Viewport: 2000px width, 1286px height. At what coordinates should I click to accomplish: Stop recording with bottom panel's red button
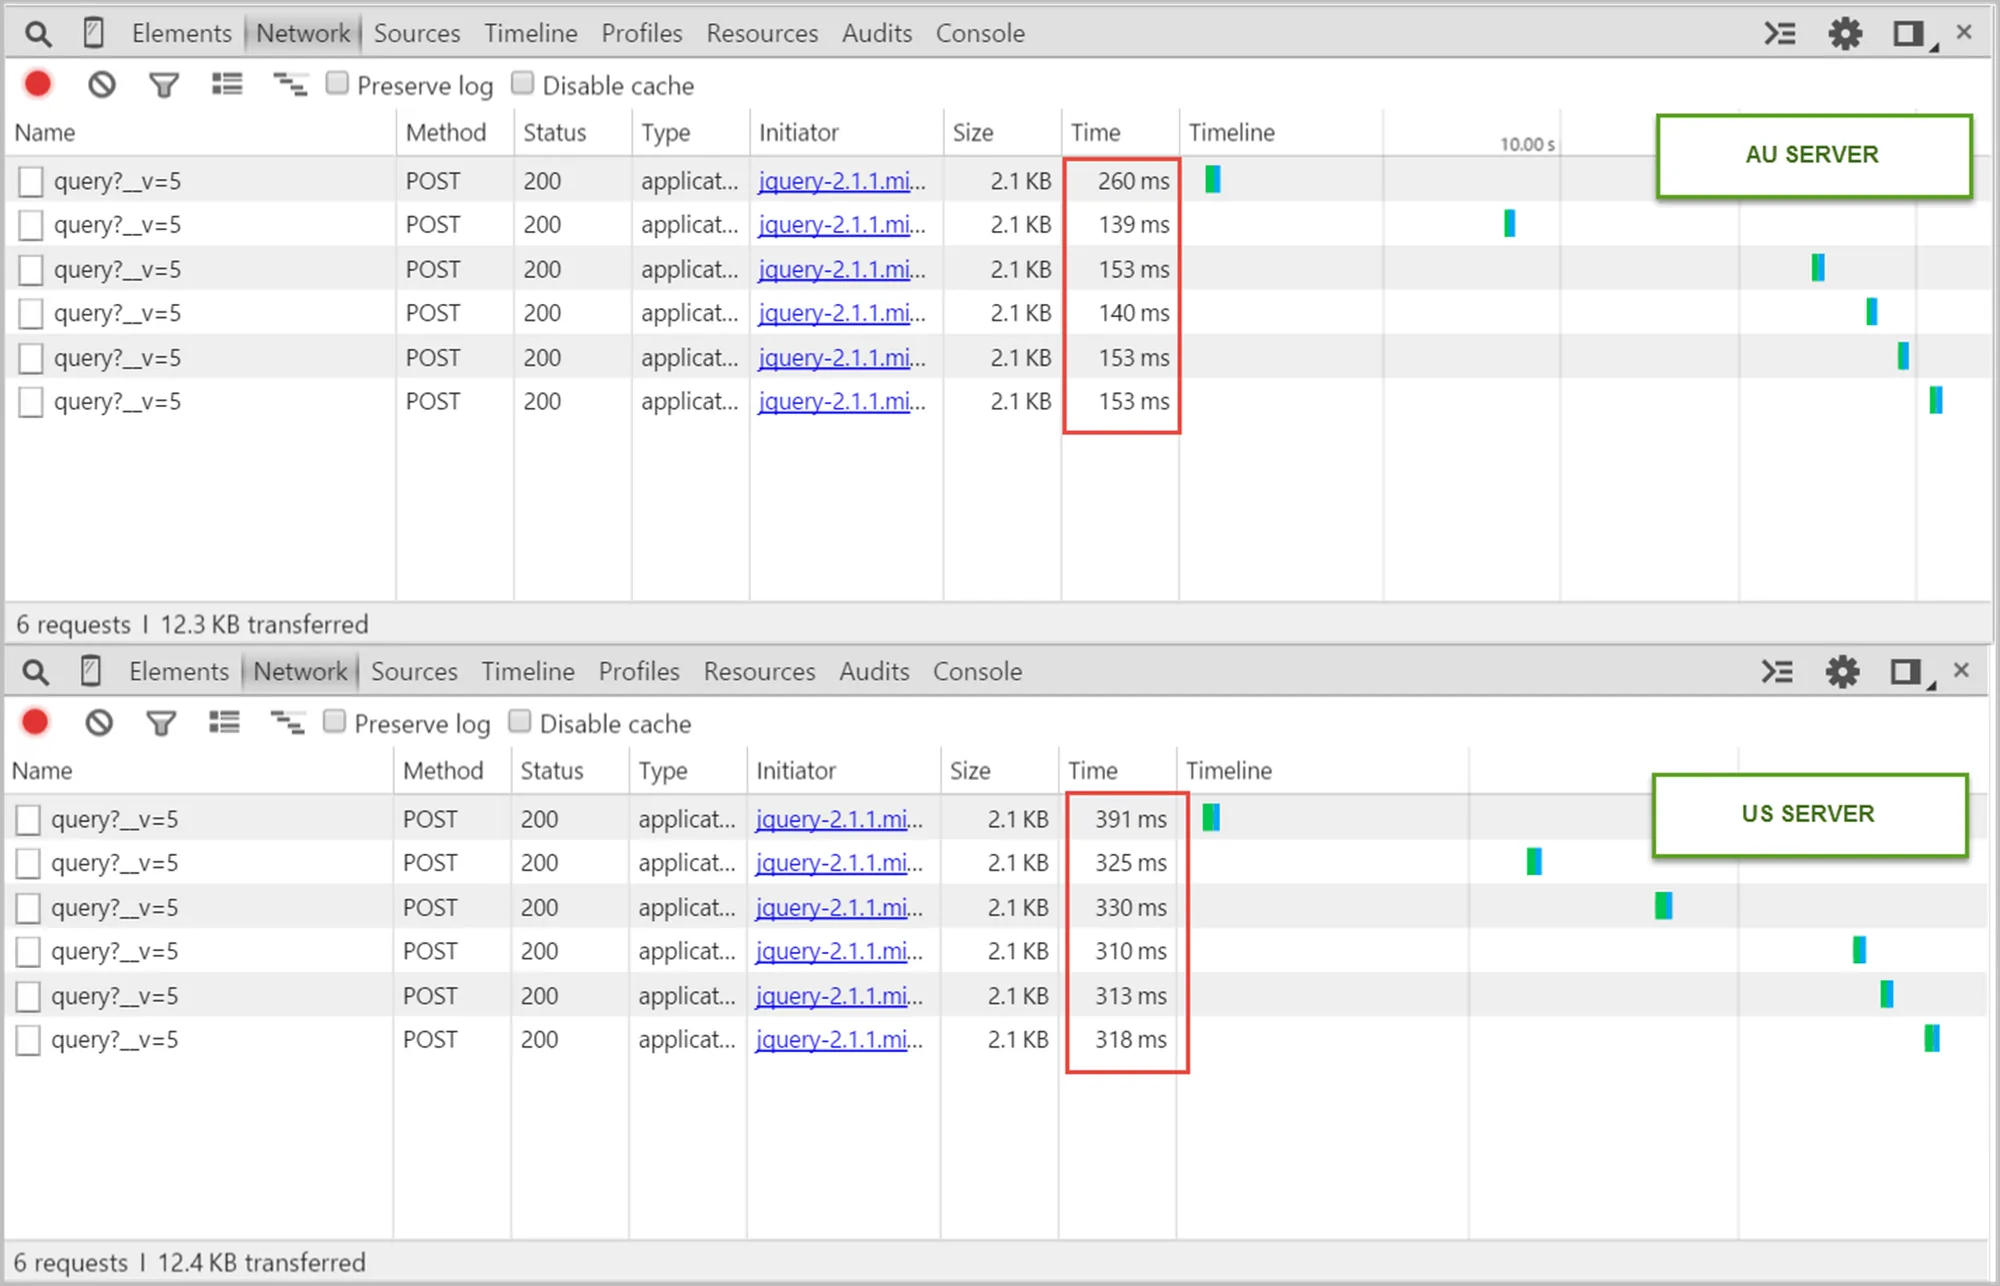[35, 722]
